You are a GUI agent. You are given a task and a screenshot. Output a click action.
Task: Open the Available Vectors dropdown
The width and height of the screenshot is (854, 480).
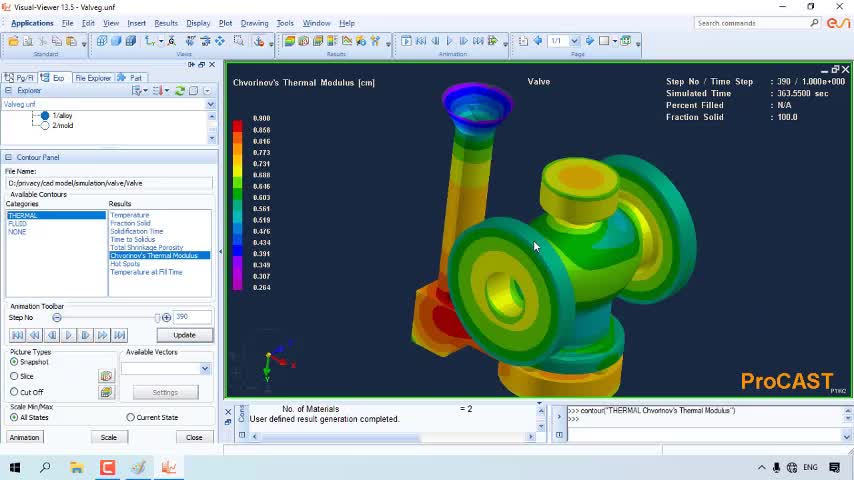pyautogui.click(x=204, y=368)
